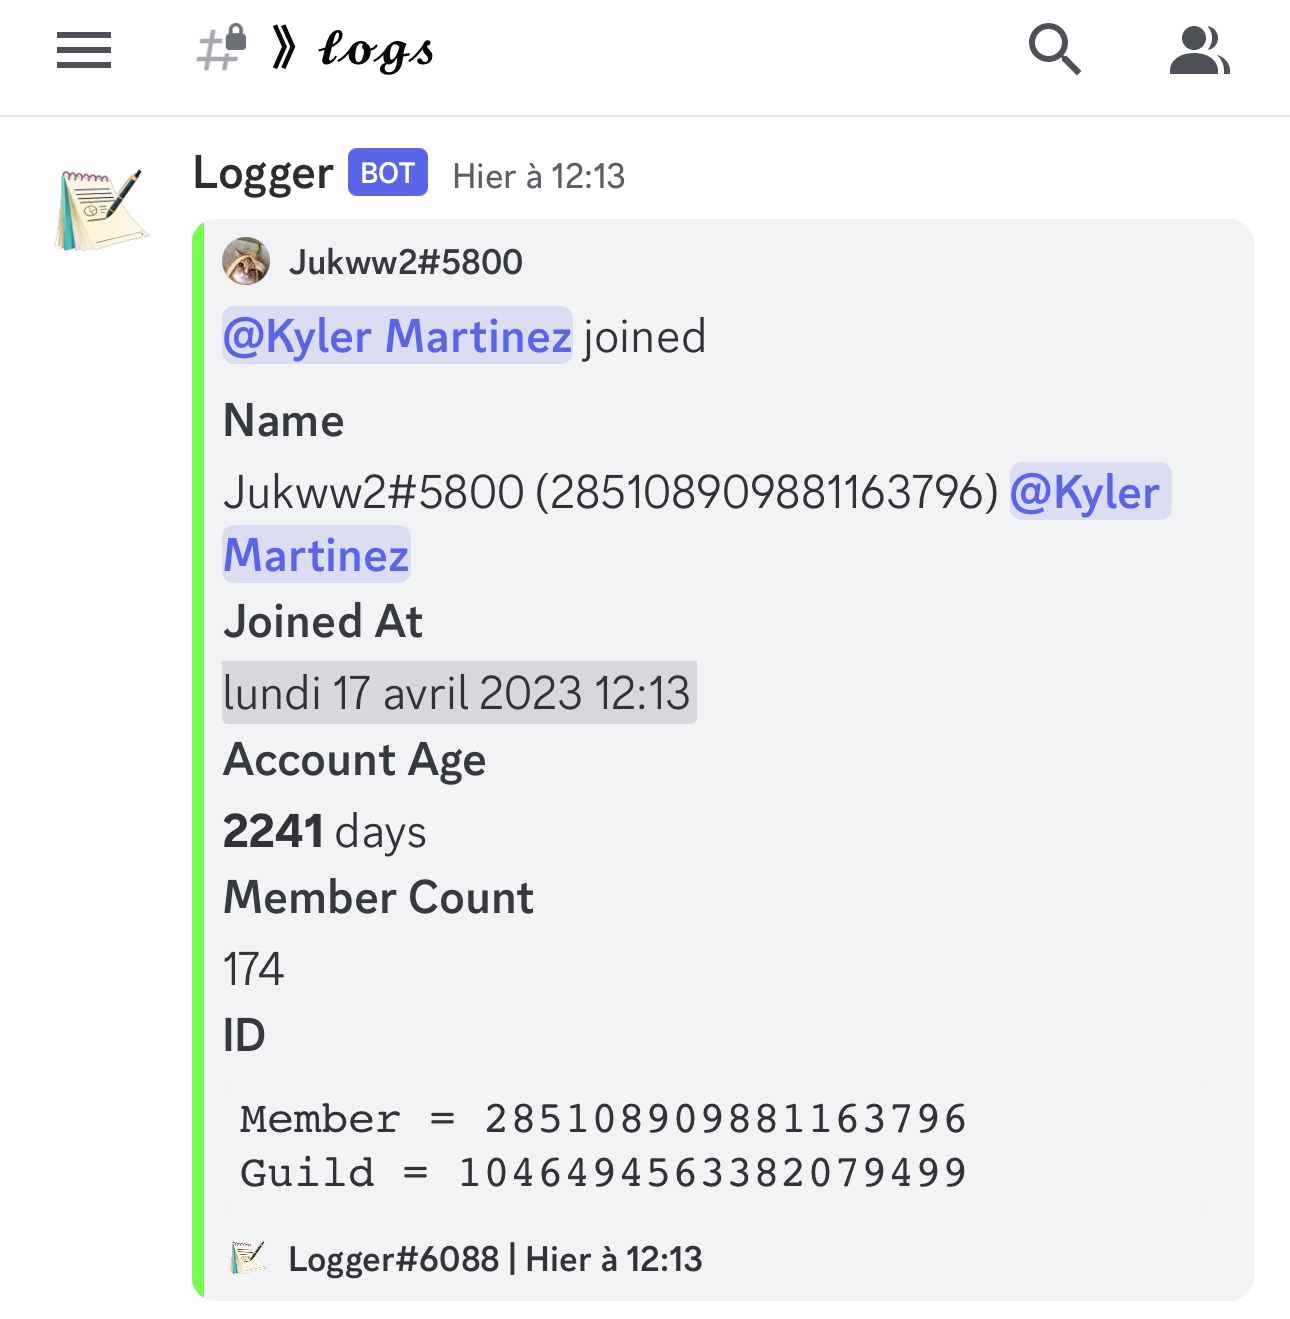Open the hamburger navigation menu
Image resolution: width=1290 pixels, height=1319 pixels.
point(84,50)
